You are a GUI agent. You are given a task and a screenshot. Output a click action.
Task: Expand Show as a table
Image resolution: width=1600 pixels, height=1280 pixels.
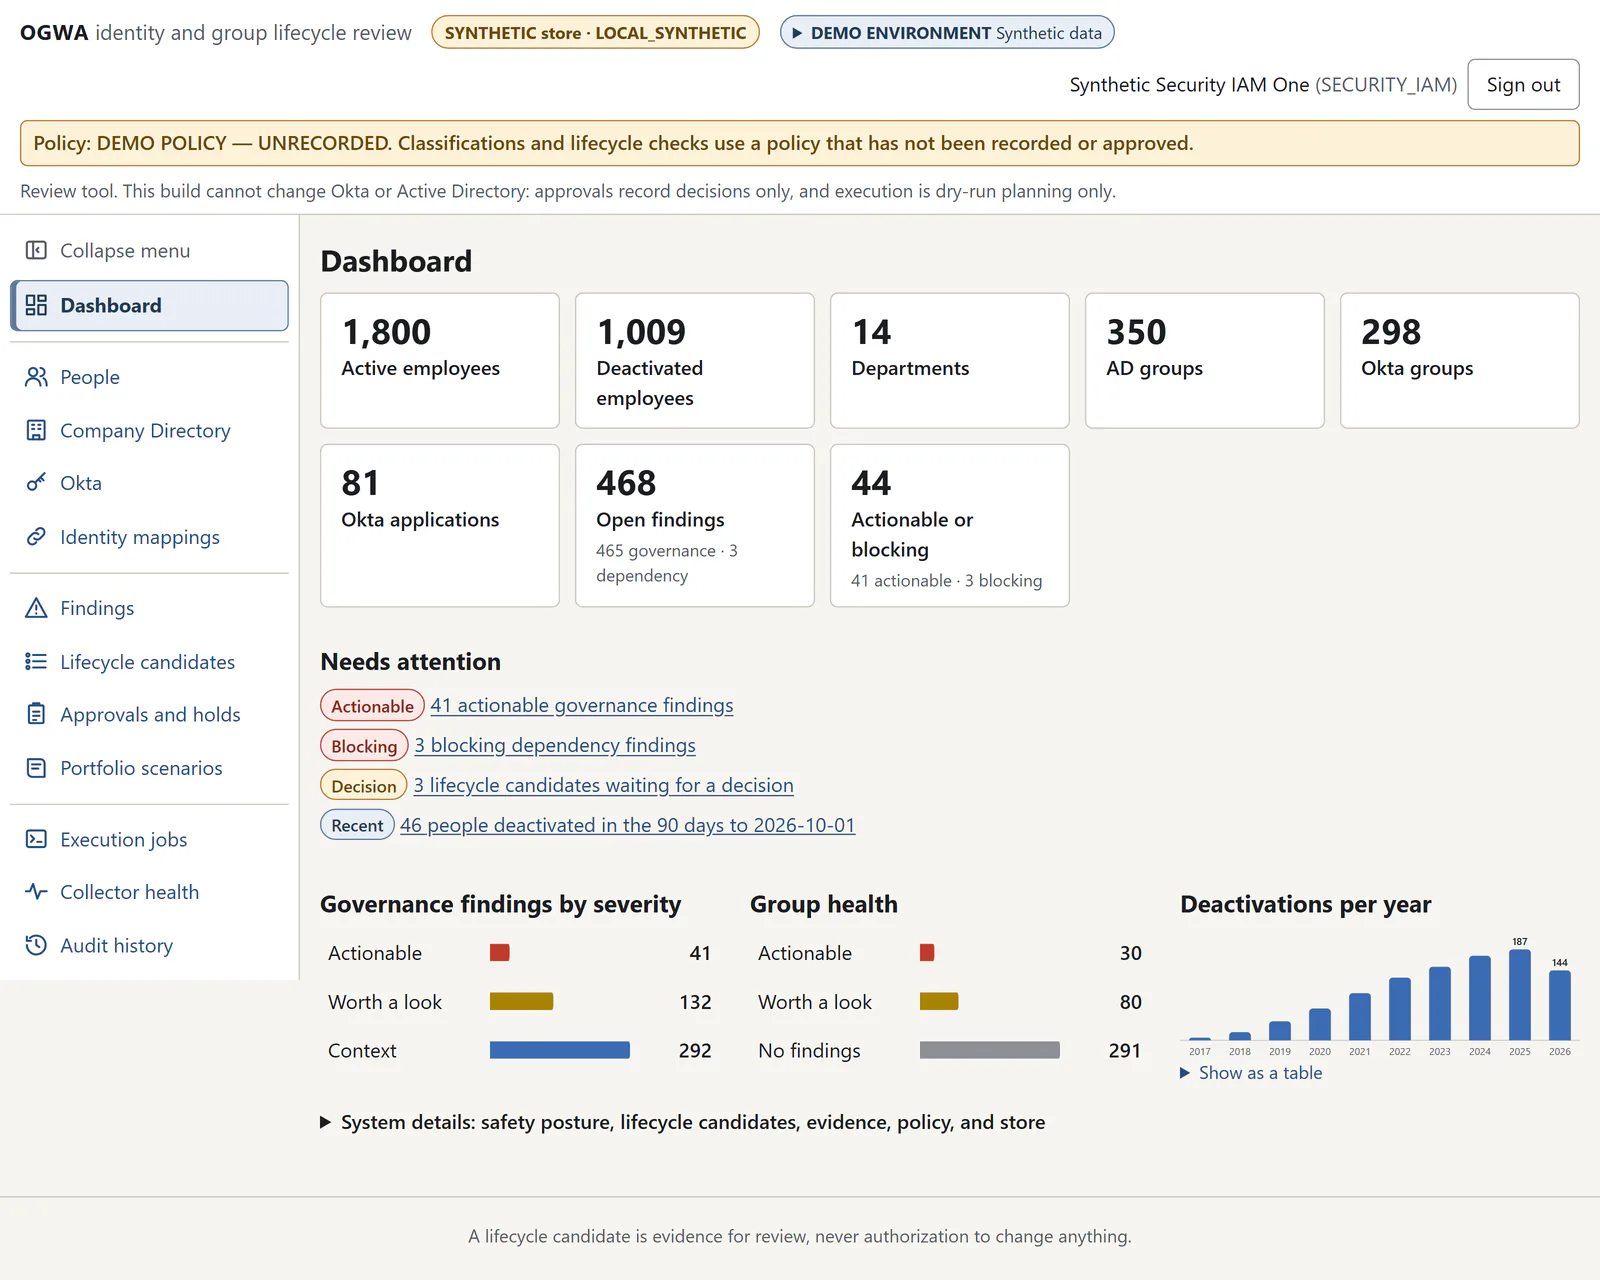pyautogui.click(x=1251, y=1073)
